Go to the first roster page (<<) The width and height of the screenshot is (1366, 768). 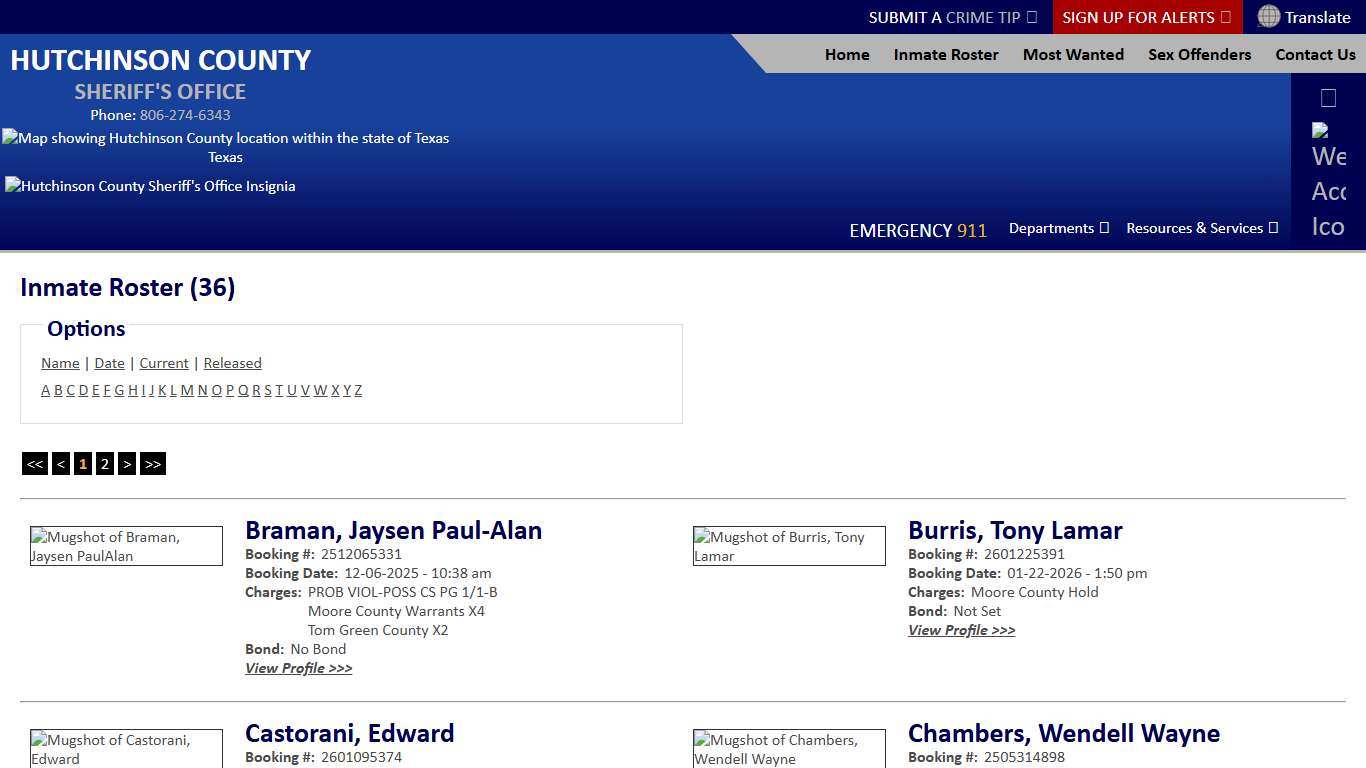35,464
